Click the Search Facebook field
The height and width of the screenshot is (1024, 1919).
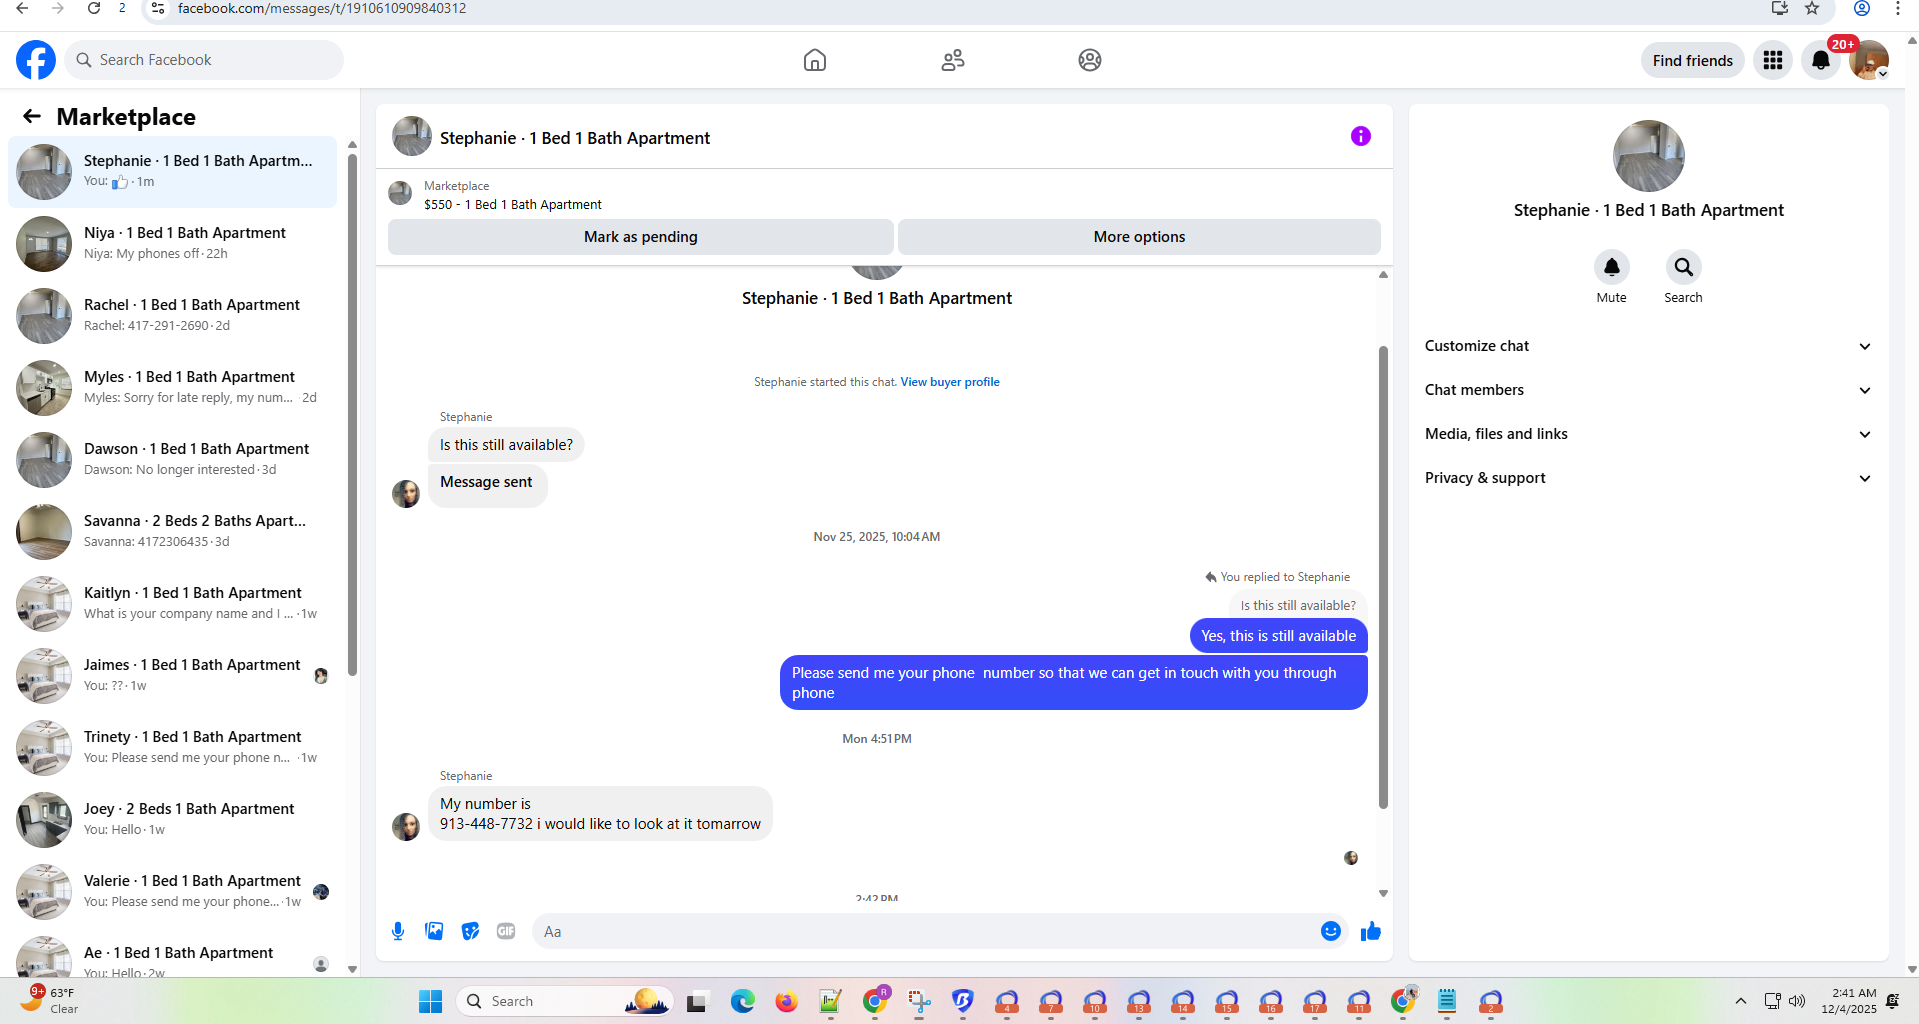click(x=204, y=60)
